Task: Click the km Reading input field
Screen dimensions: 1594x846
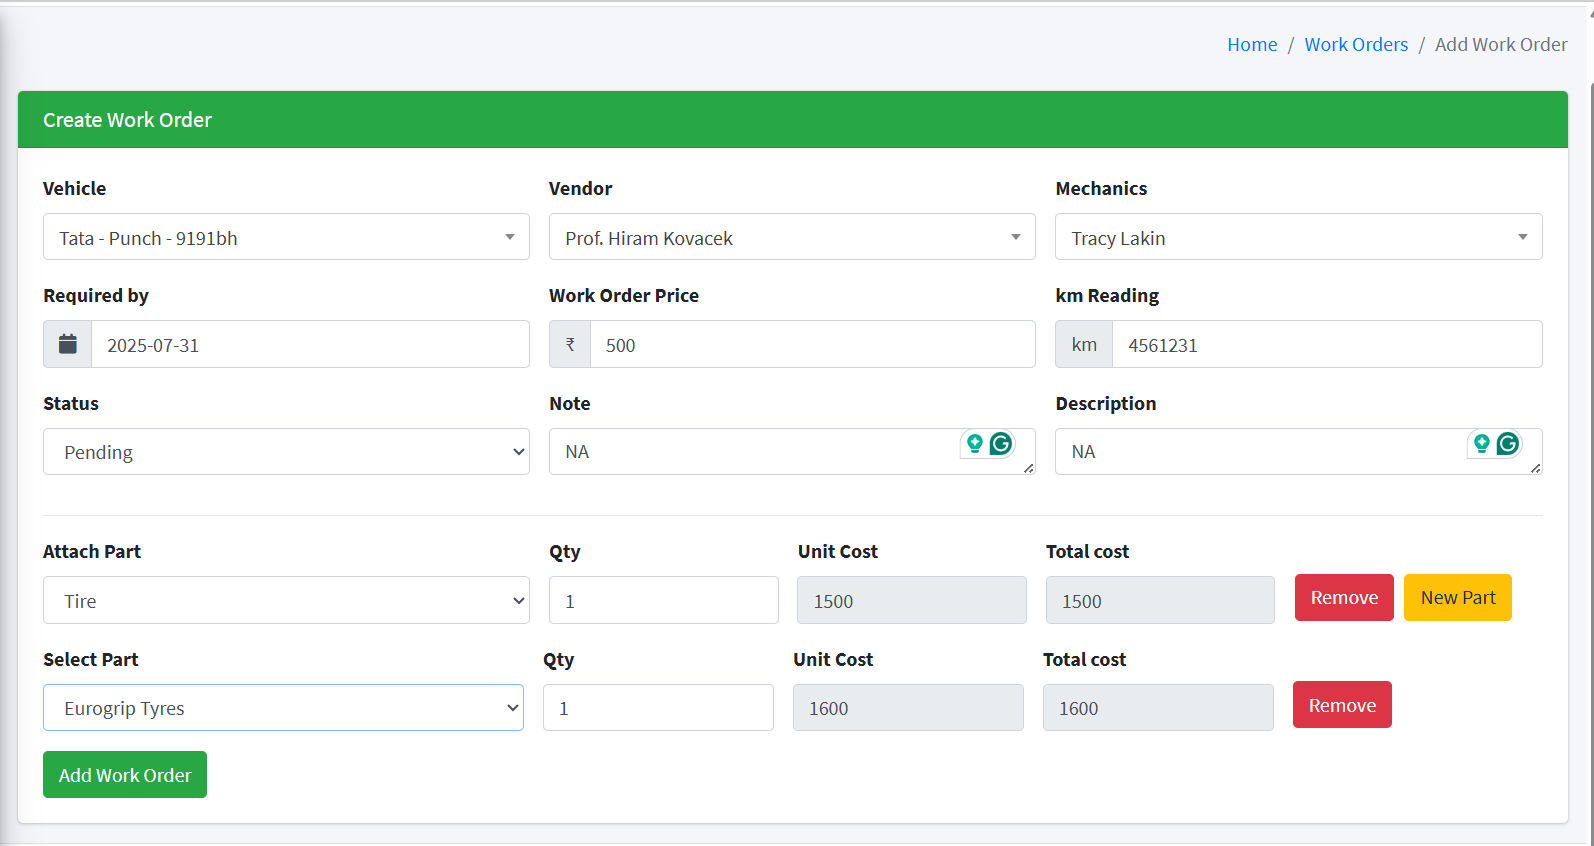Action: pyautogui.click(x=1326, y=345)
